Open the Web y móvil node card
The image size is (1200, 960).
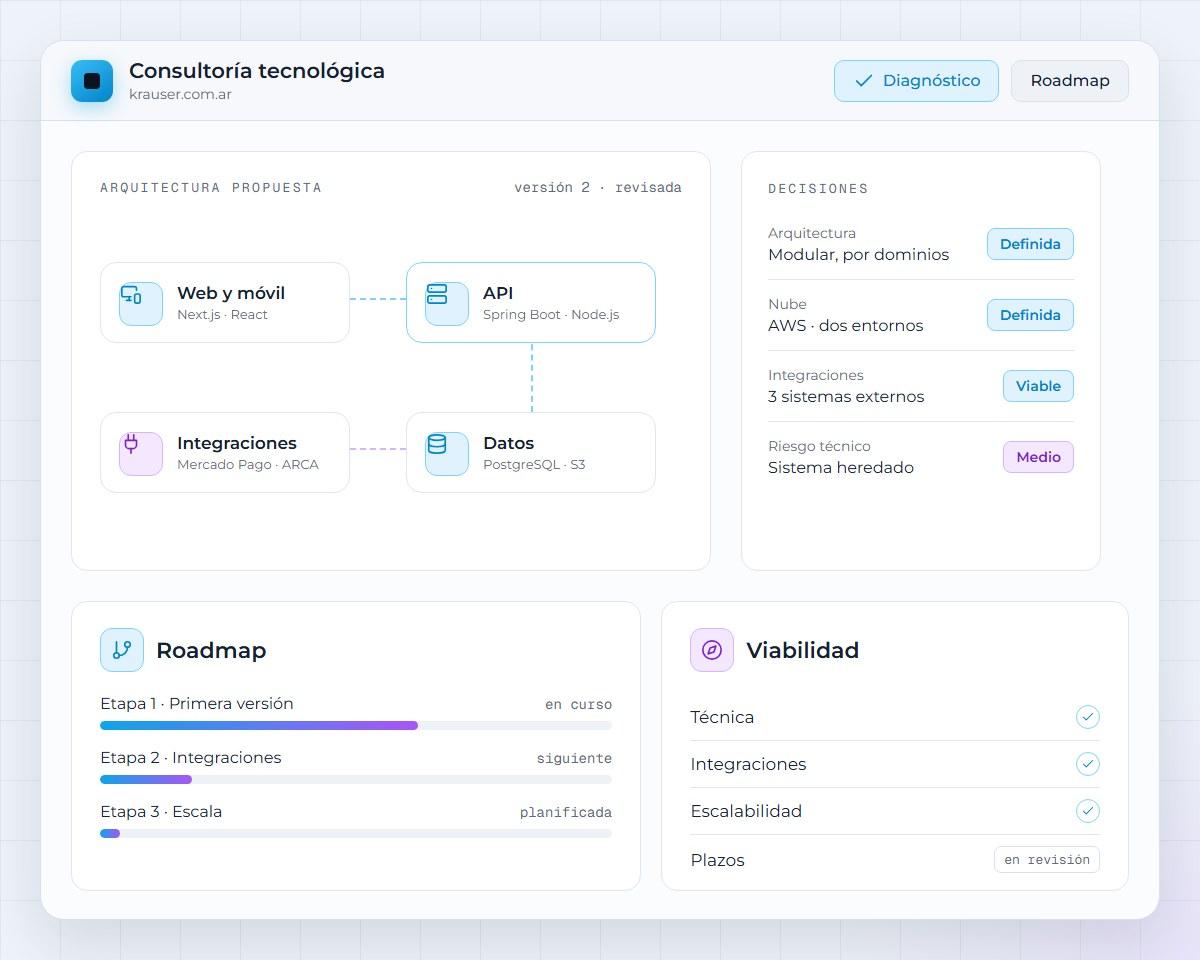tap(225, 303)
